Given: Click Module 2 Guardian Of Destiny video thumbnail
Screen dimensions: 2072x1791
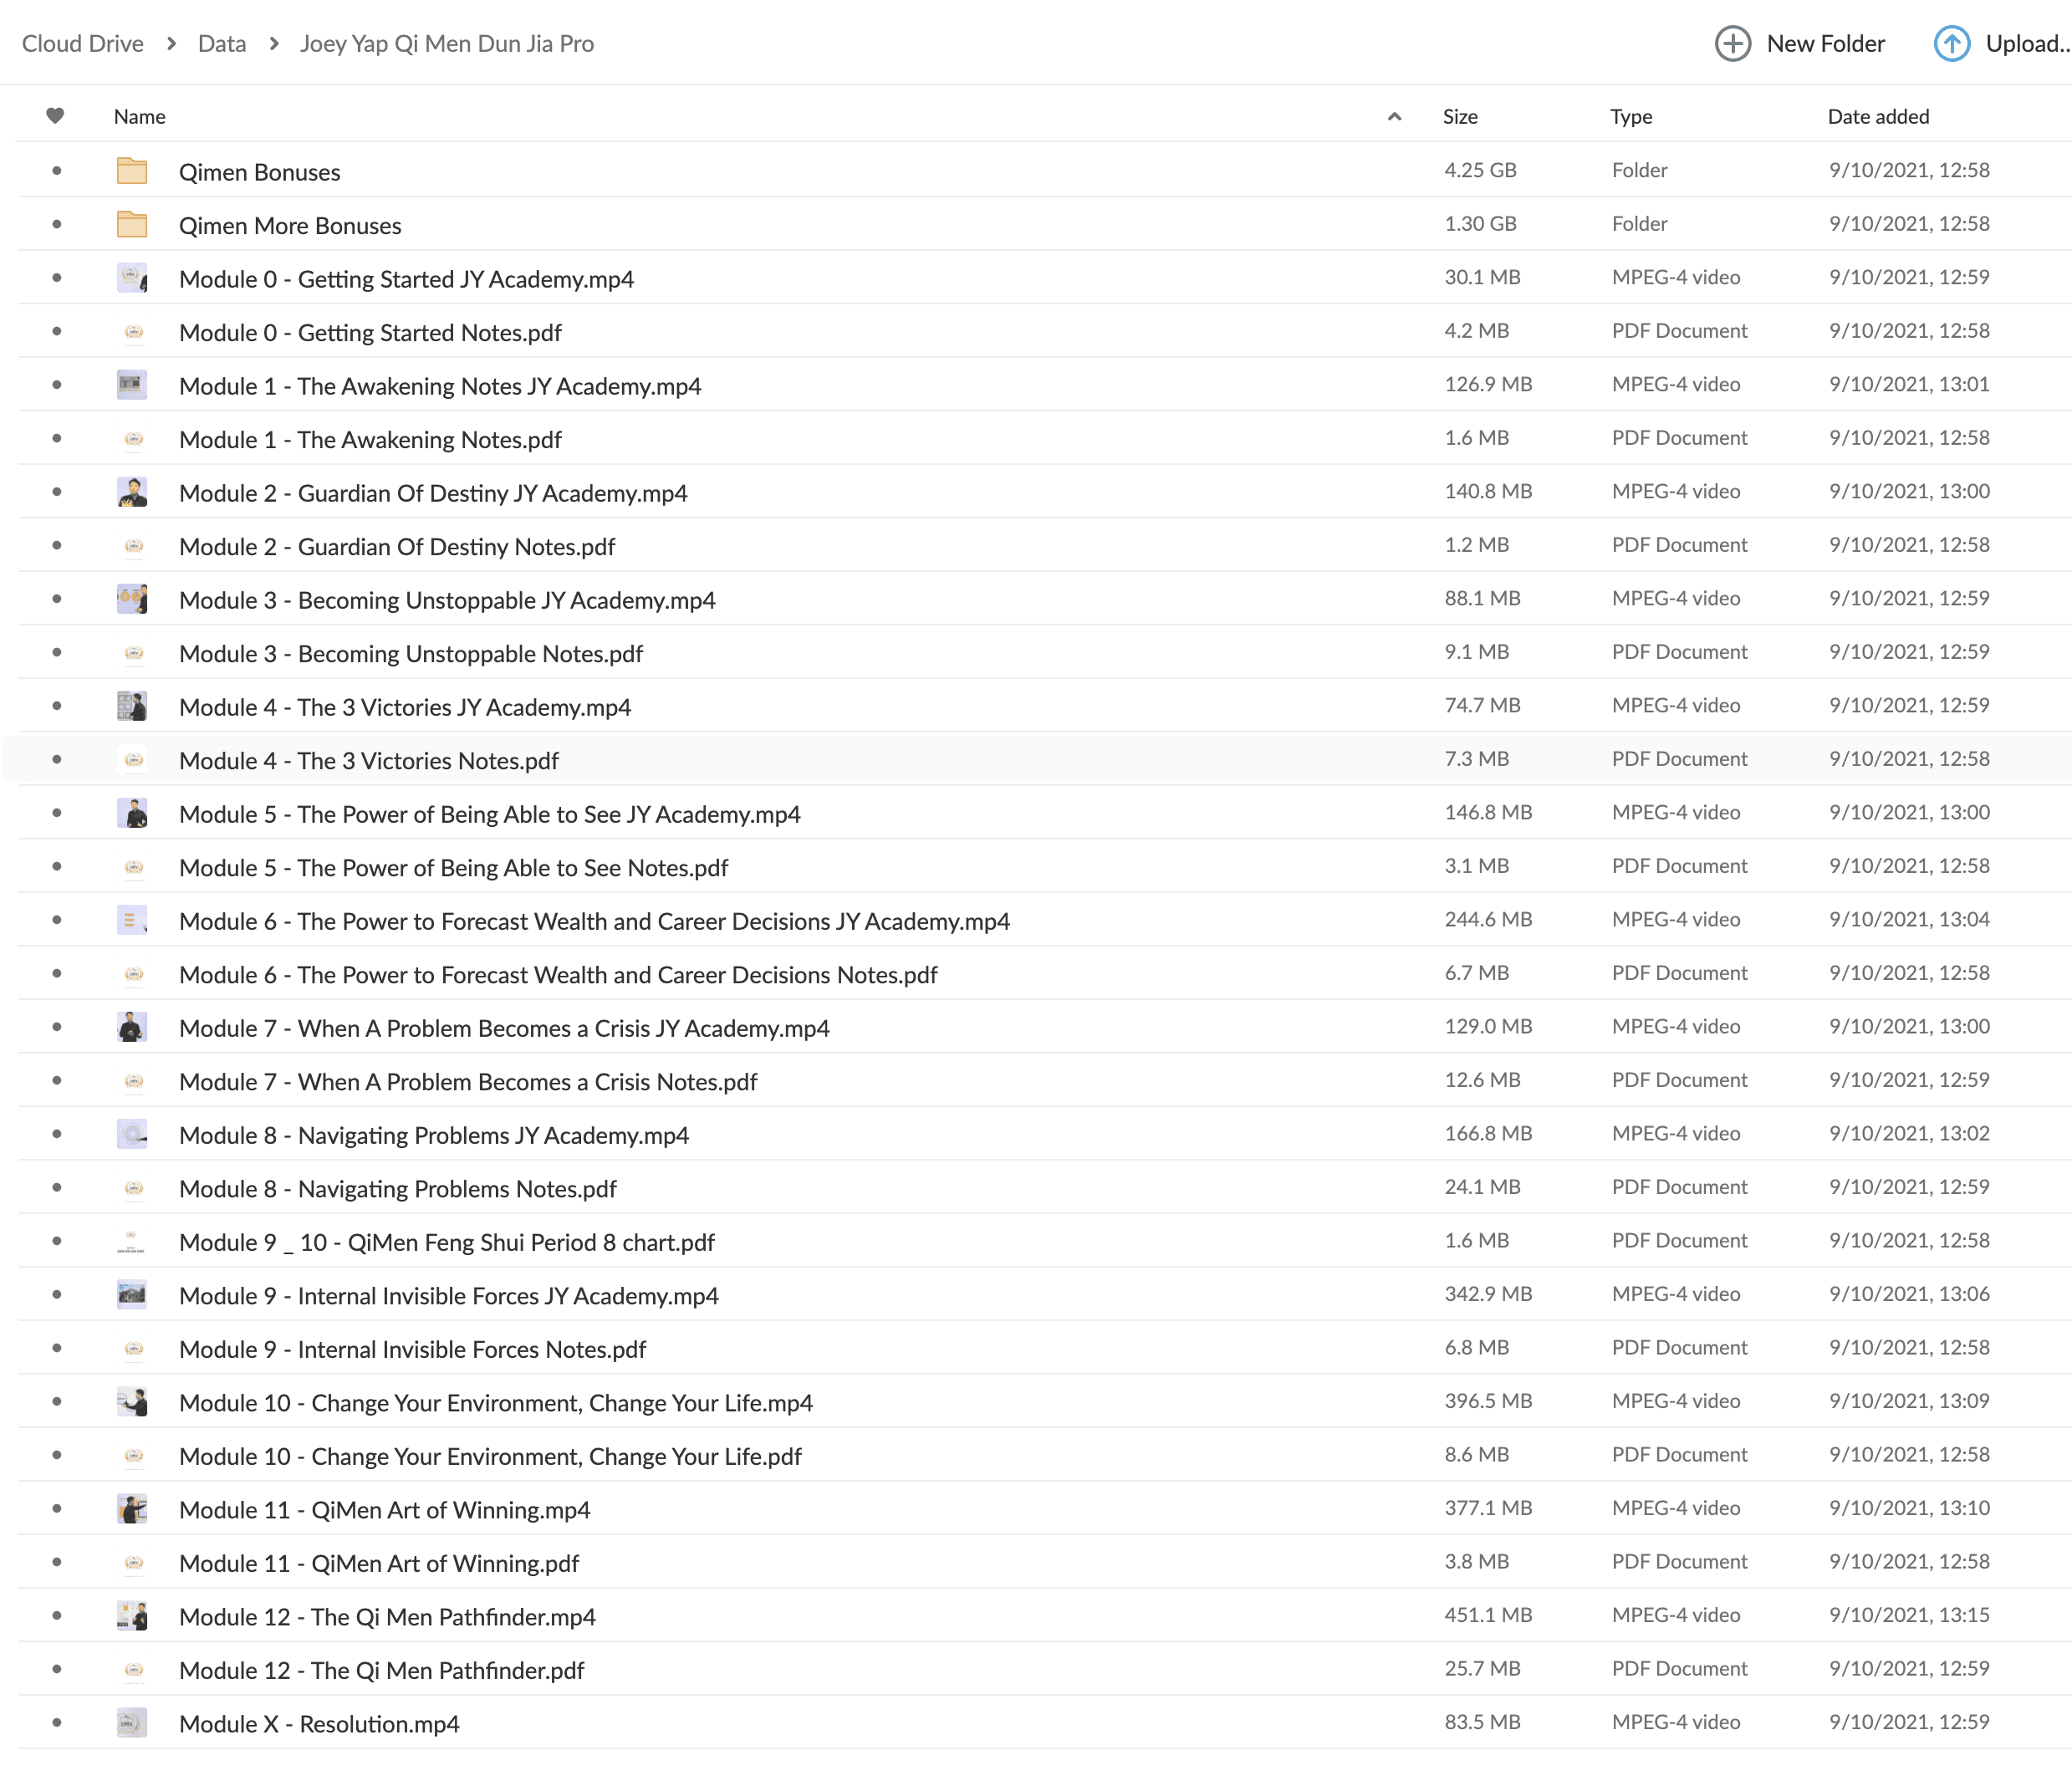Looking at the screenshot, I should tap(132, 492).
